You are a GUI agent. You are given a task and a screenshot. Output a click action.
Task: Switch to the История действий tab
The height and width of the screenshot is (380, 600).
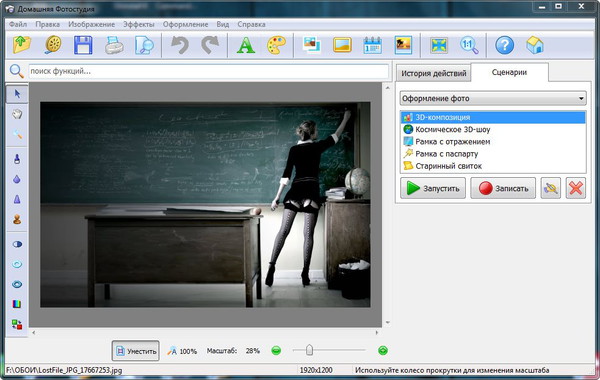coord(434,73)
